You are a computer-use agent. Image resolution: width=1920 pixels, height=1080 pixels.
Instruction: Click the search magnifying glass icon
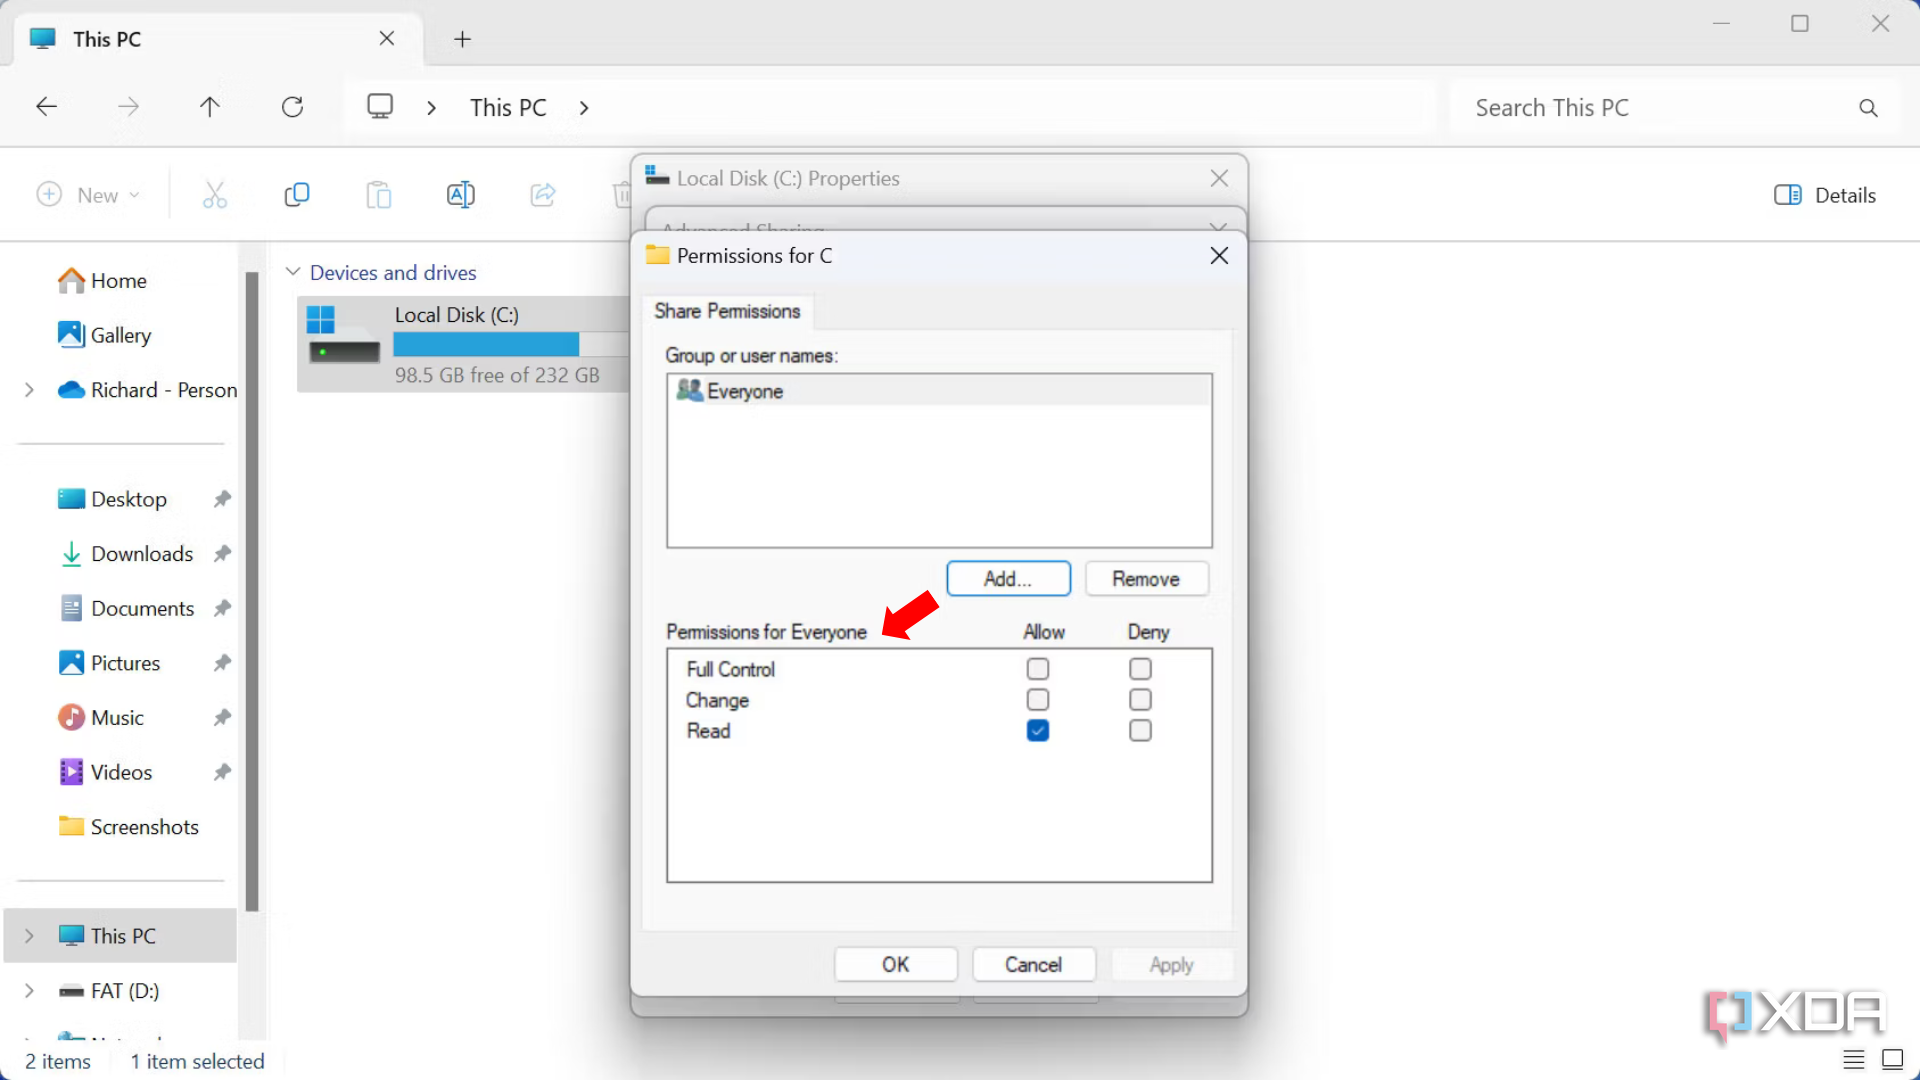1868,107
